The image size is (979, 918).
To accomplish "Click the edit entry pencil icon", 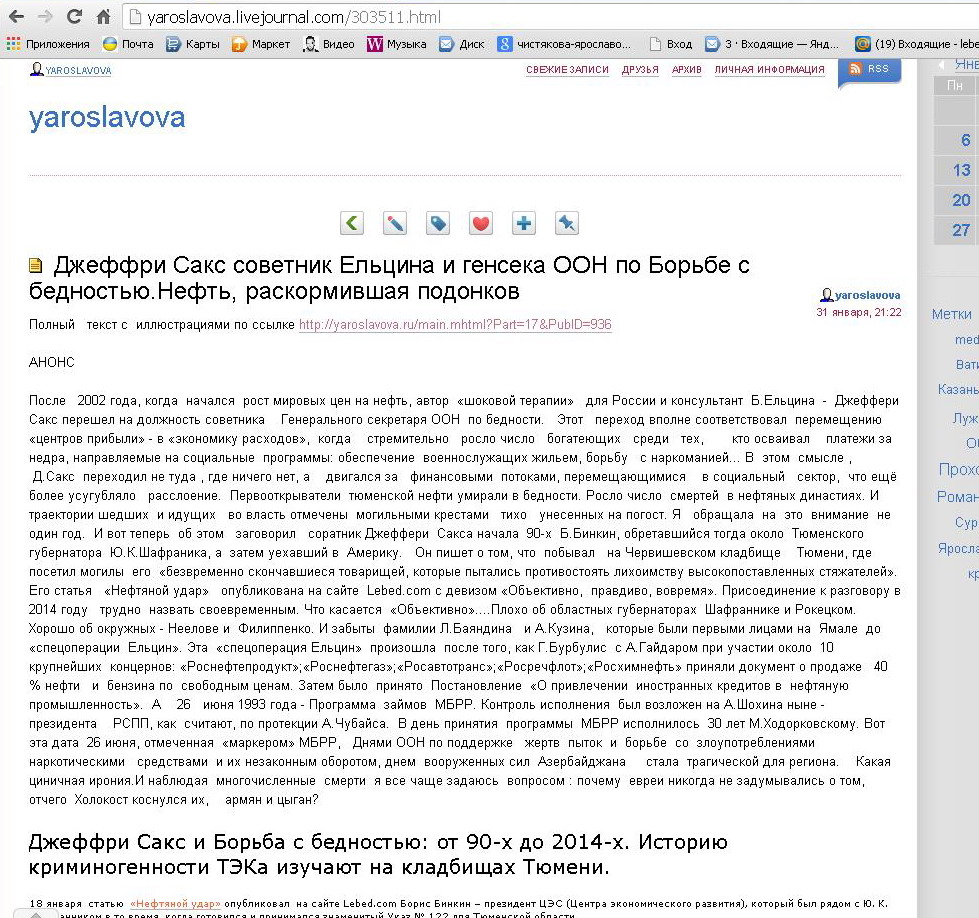I will [x=395, y=223].
